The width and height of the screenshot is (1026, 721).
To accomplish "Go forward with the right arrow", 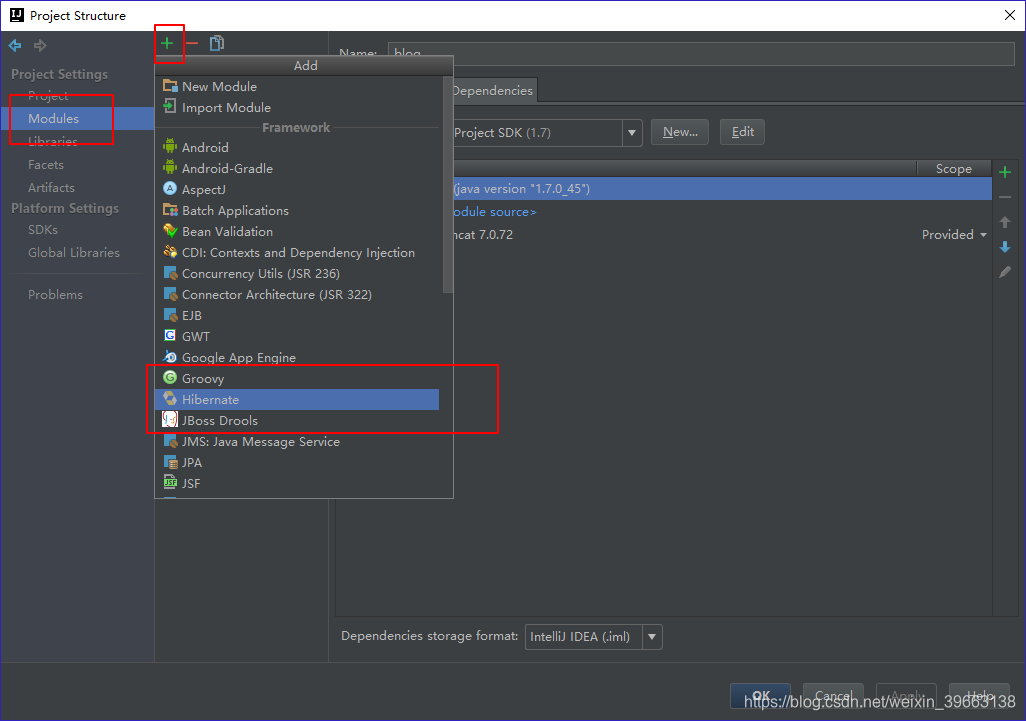I will (40, 45).
